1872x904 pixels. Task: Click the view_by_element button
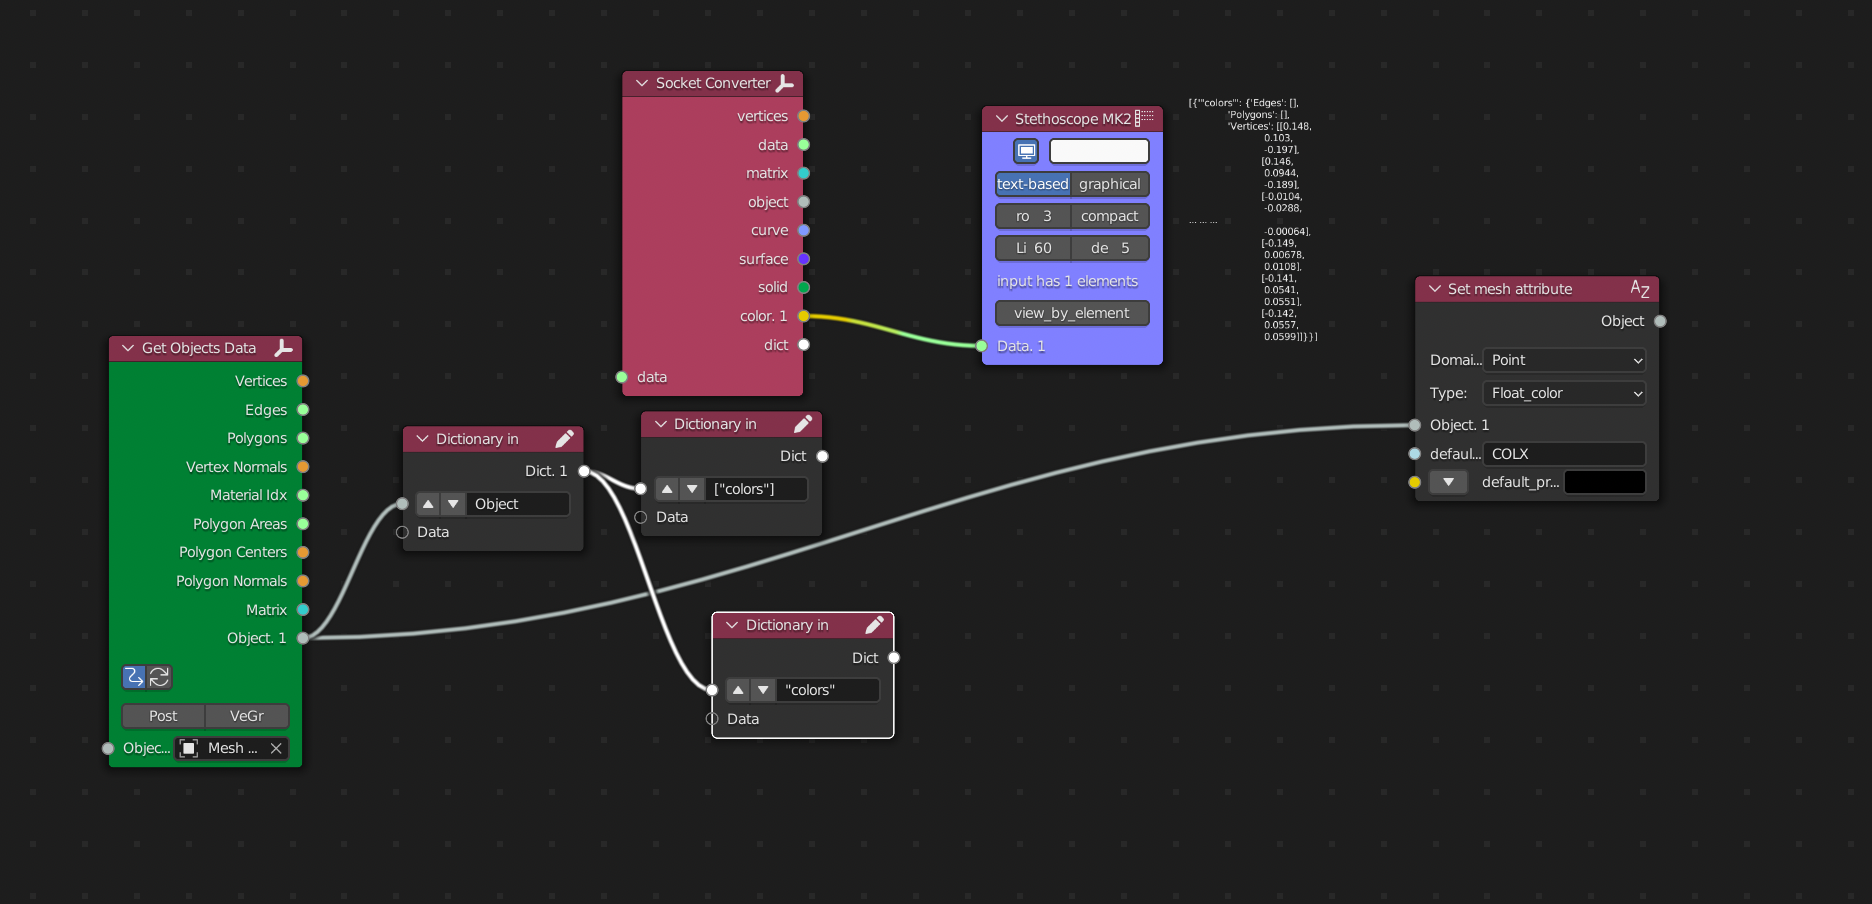(1072, 313)
